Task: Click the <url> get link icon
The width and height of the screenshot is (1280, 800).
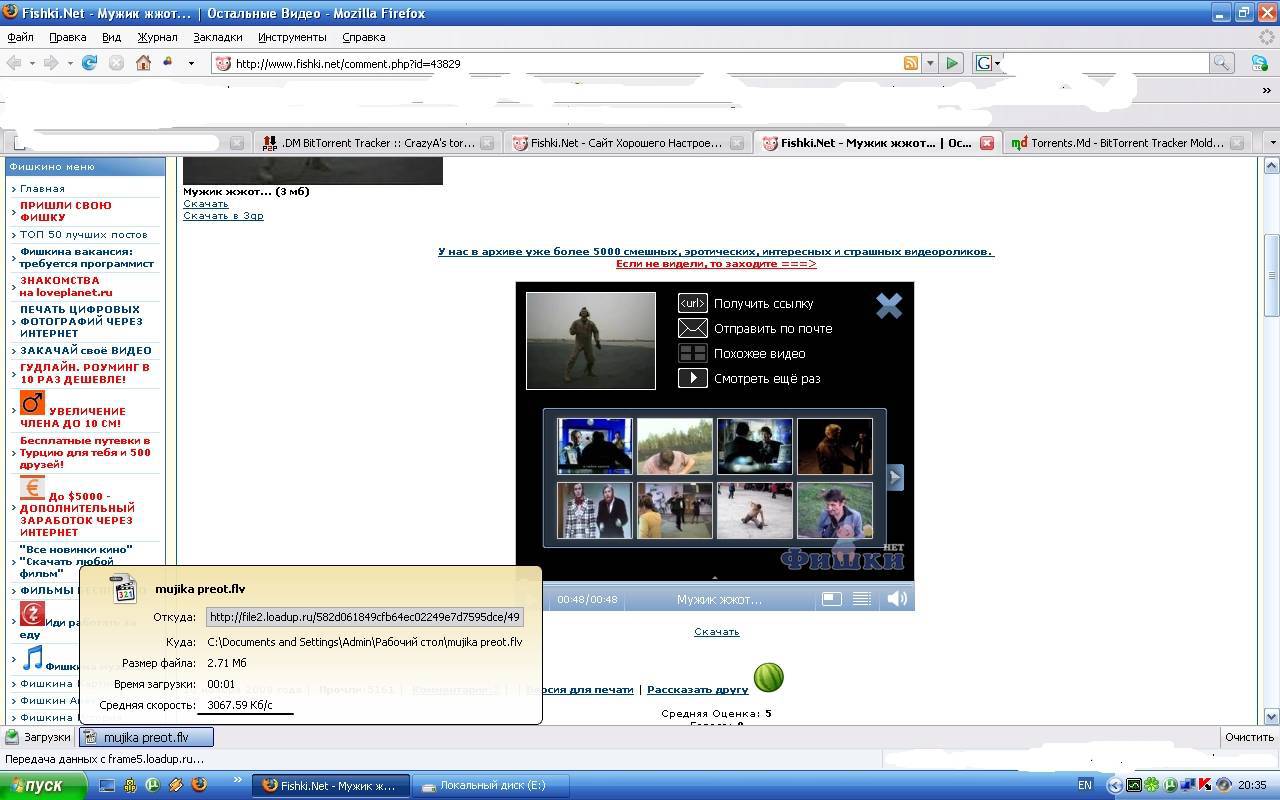Action: click(x=693, y=303)
